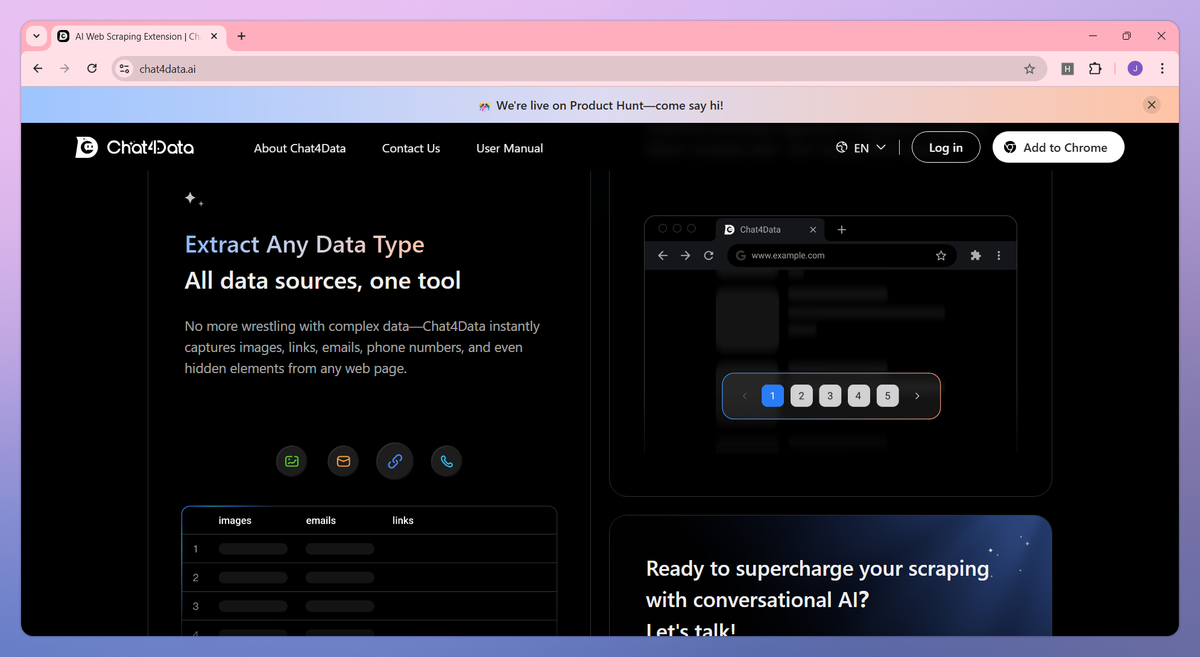Select pagination page 1
Screen dimensions: 1200x657
point(772,396)
